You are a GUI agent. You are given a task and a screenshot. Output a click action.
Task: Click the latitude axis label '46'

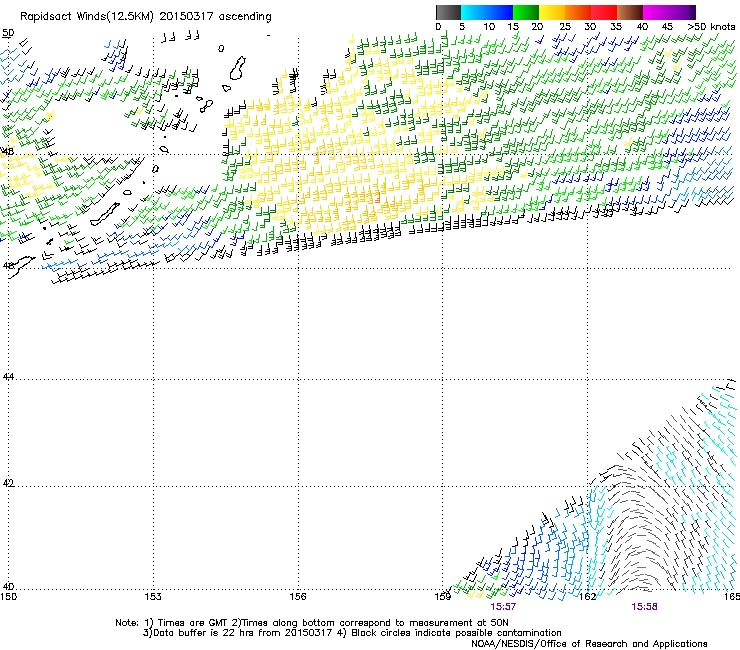[x=8, y=266]
